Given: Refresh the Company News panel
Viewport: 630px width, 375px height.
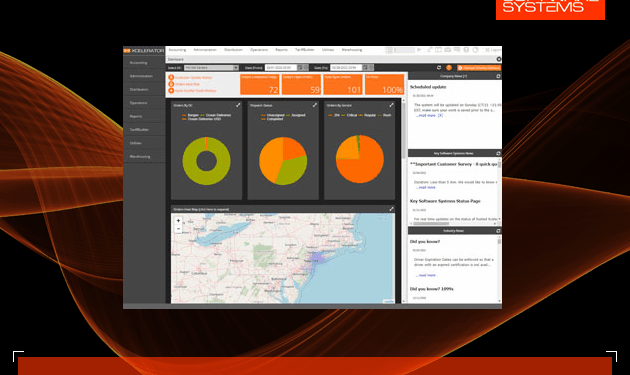Looking at the screenshot, I should [498, 76].
